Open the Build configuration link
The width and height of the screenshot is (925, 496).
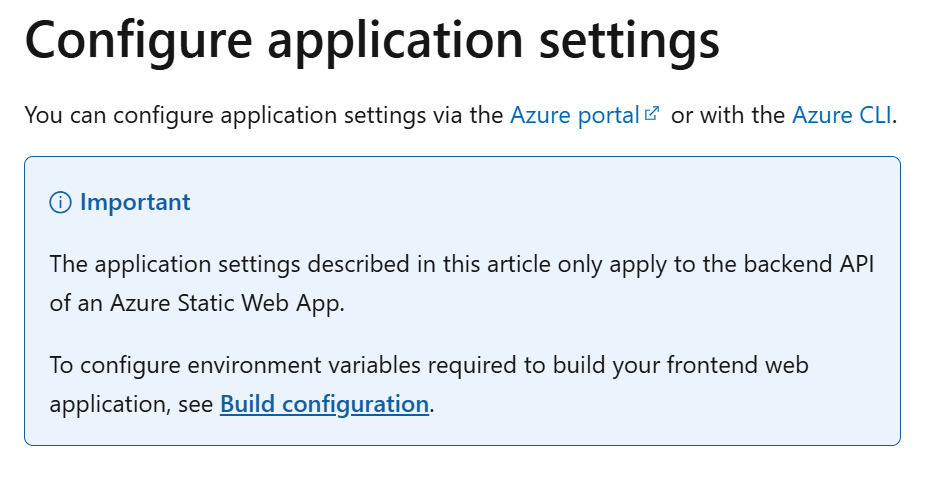324,404
